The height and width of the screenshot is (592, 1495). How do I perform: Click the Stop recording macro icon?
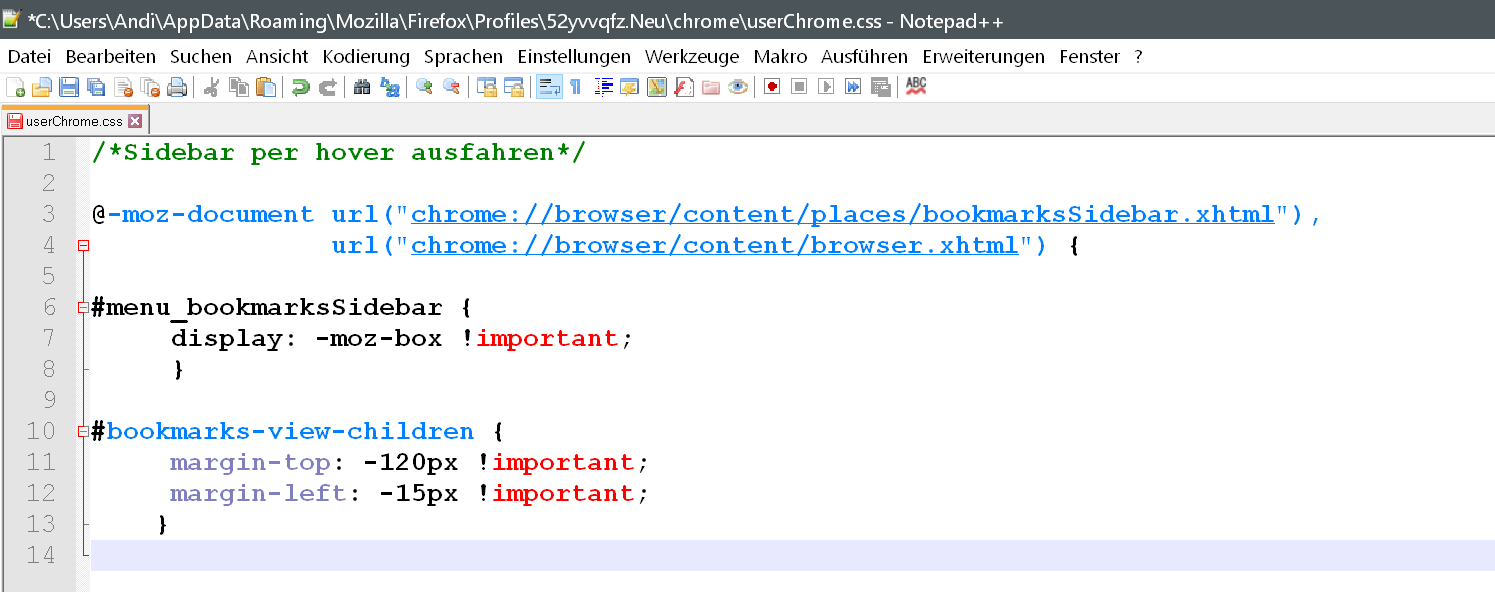tap(799, 87)
